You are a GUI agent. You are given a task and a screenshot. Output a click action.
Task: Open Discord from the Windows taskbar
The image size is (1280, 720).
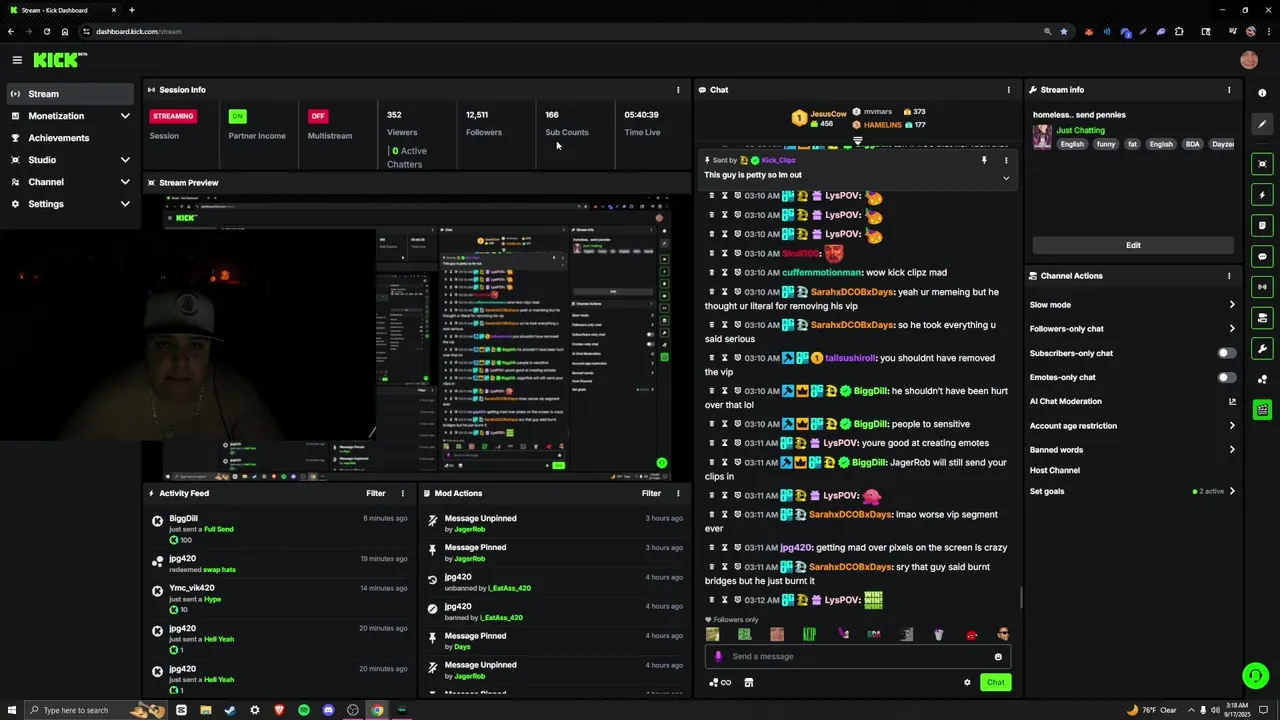click(328, 710)
